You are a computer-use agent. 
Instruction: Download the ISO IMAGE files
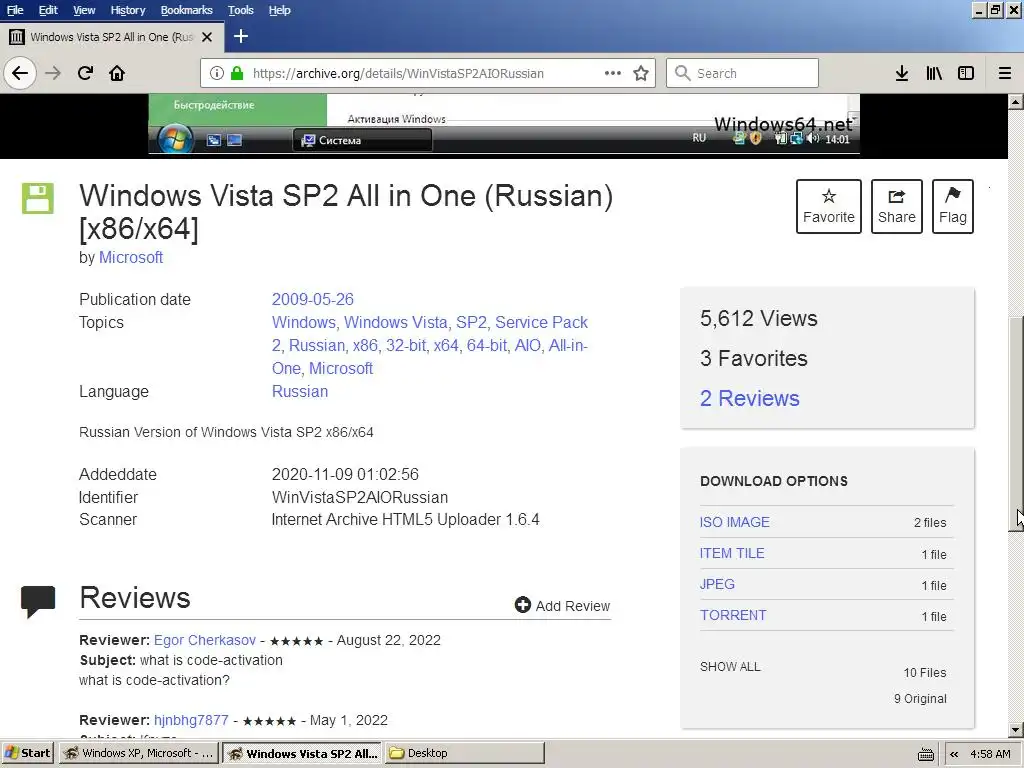(735, 522)
